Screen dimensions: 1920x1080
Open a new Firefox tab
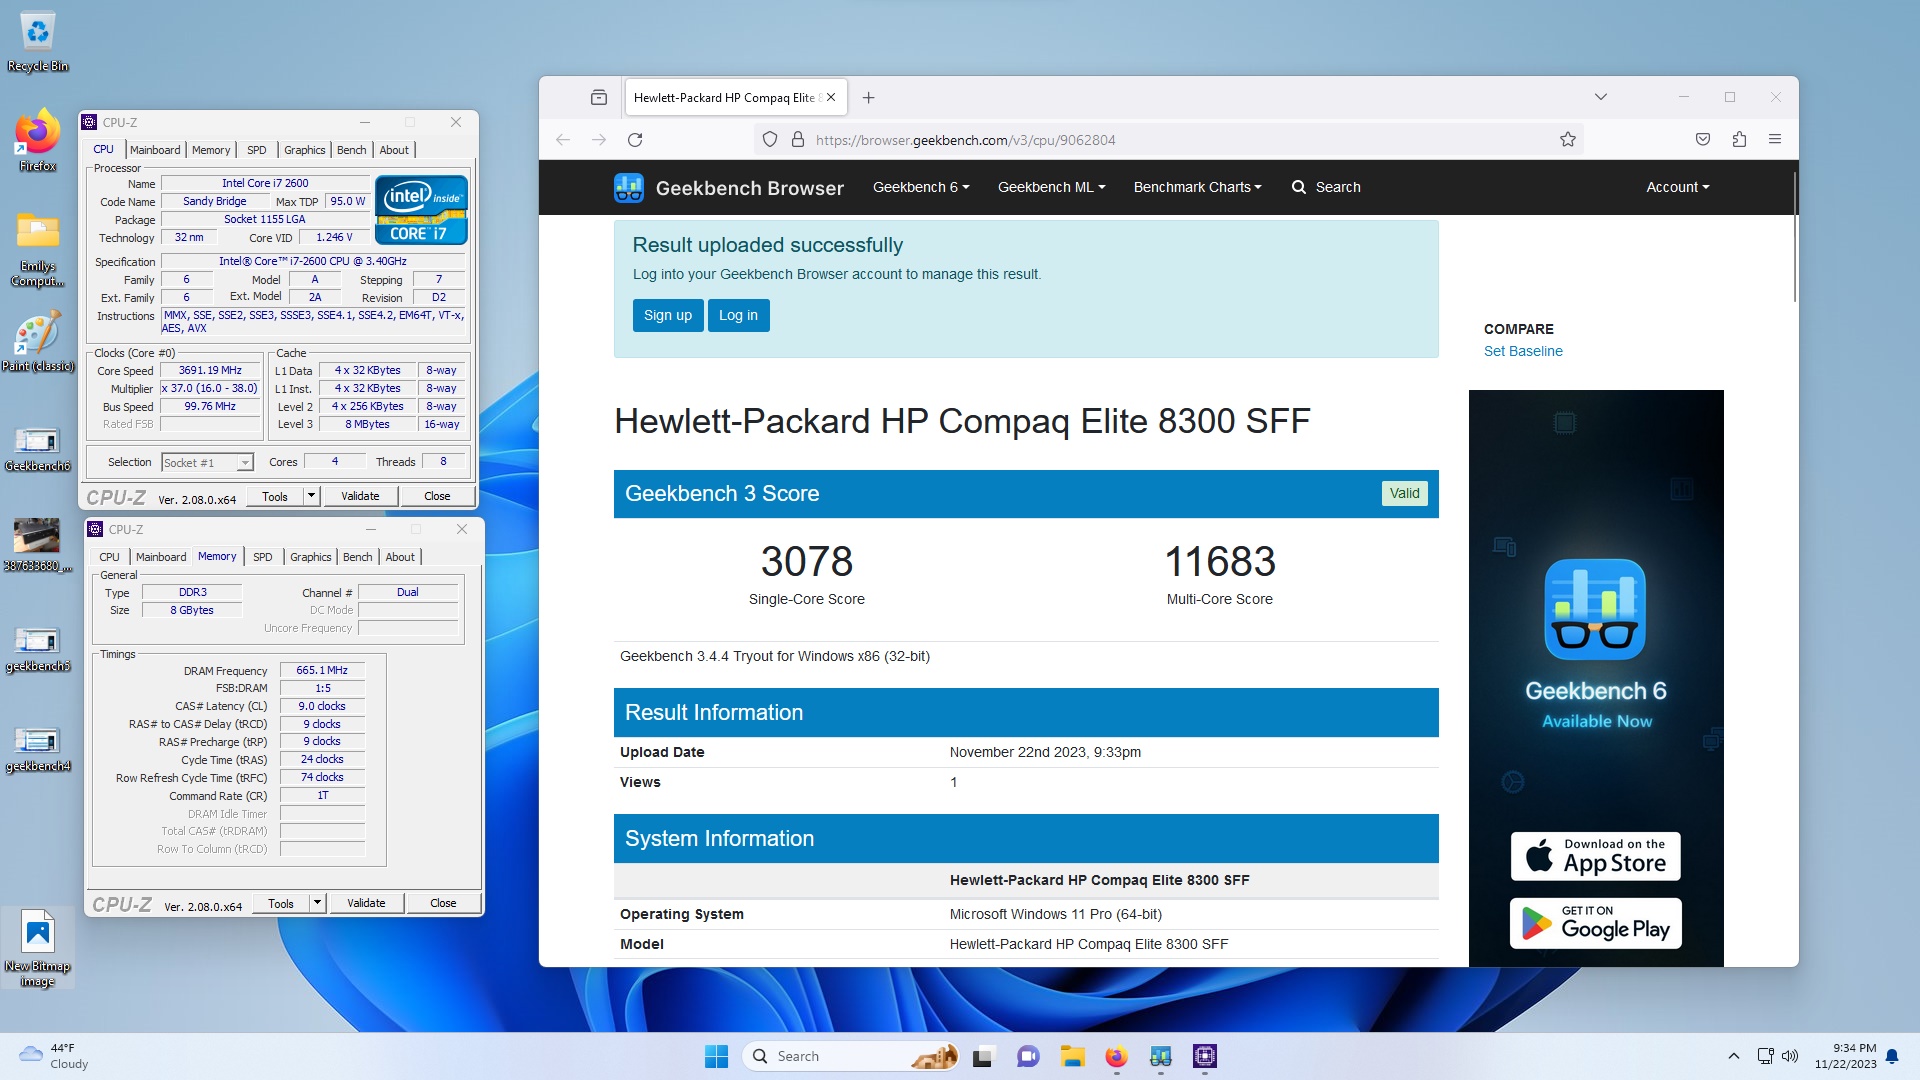[869, 97]
